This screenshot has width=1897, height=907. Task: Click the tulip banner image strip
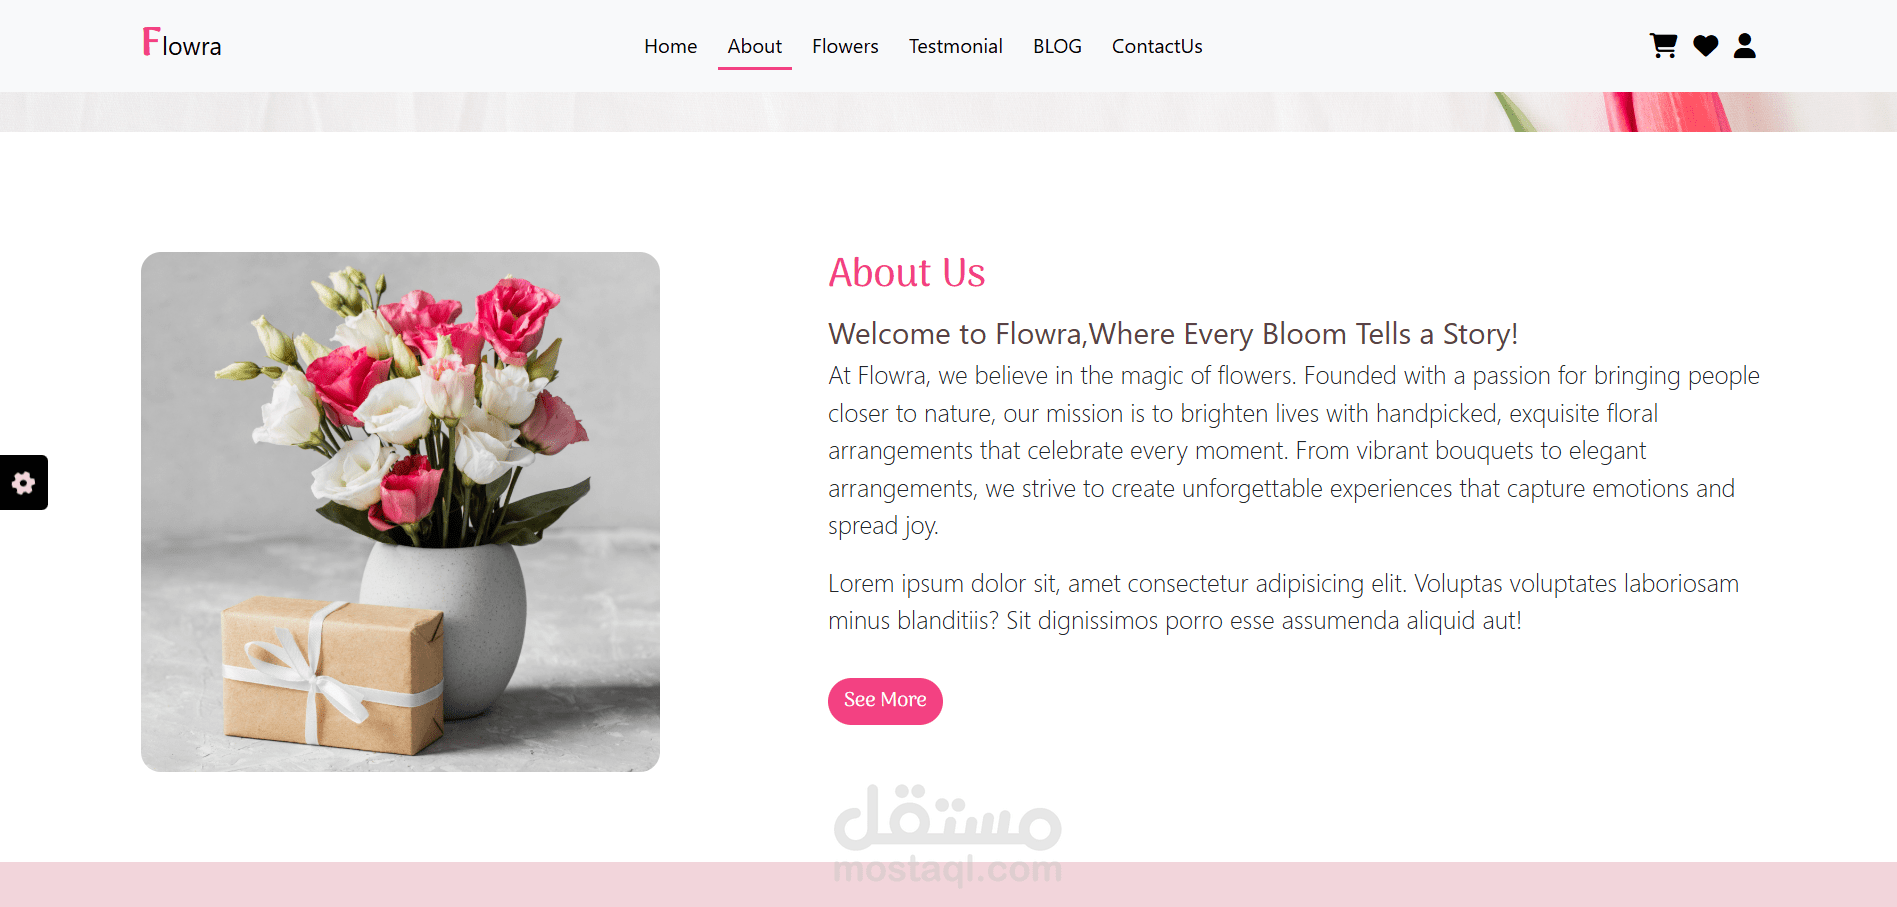click(948, 112)
